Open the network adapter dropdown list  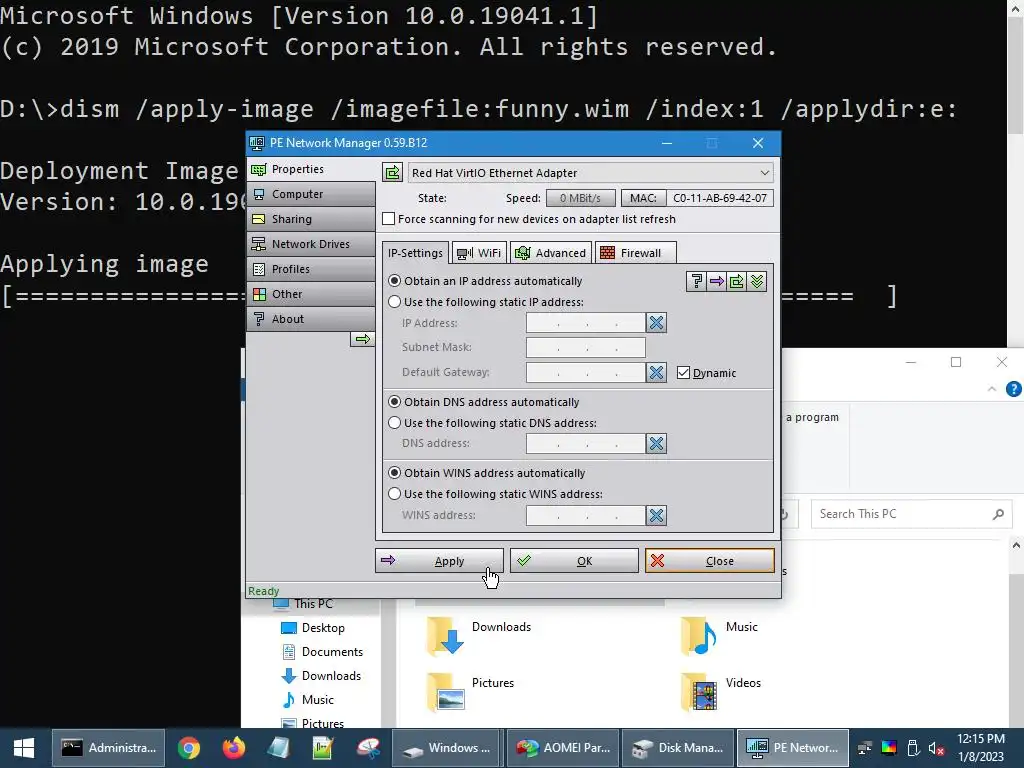tap(764, 173)
